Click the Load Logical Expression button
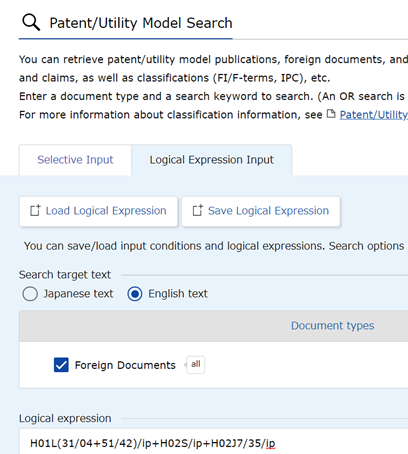The width and height of the screenshot is (408, 454). 98,211
